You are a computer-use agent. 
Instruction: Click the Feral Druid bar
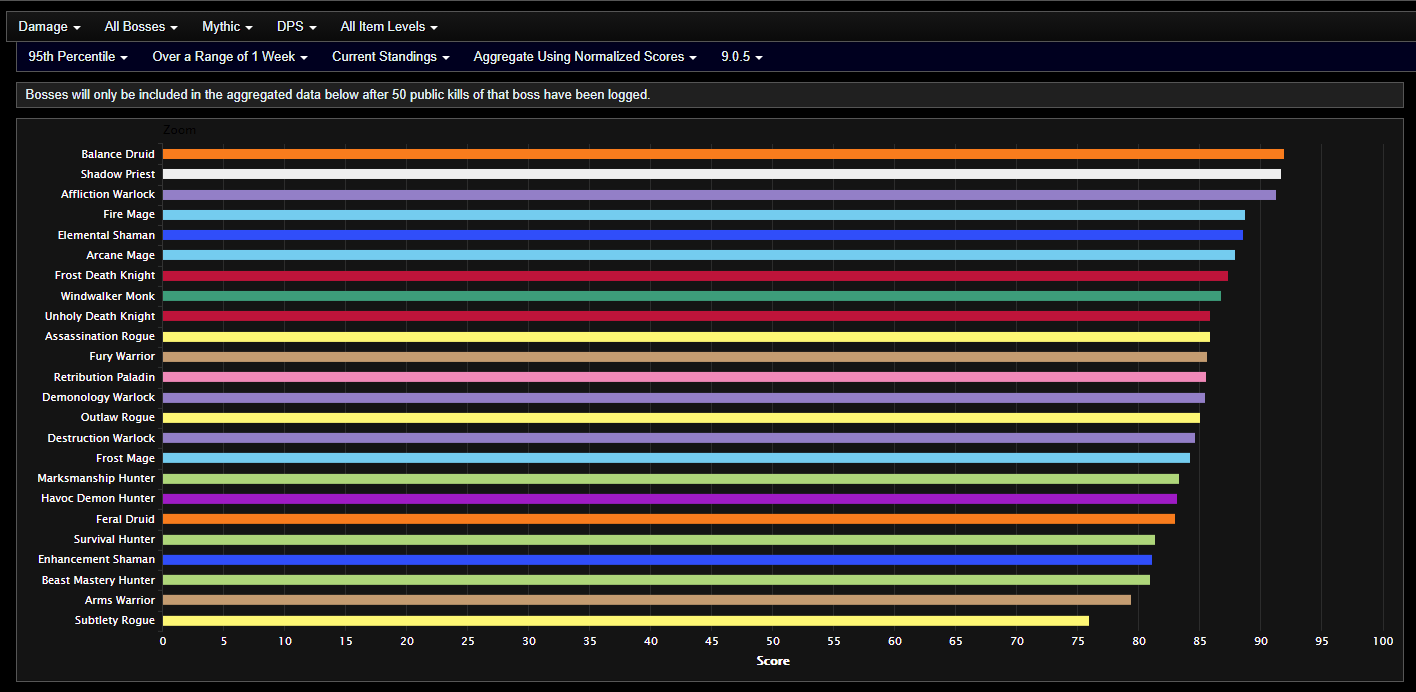coord(669,519)
